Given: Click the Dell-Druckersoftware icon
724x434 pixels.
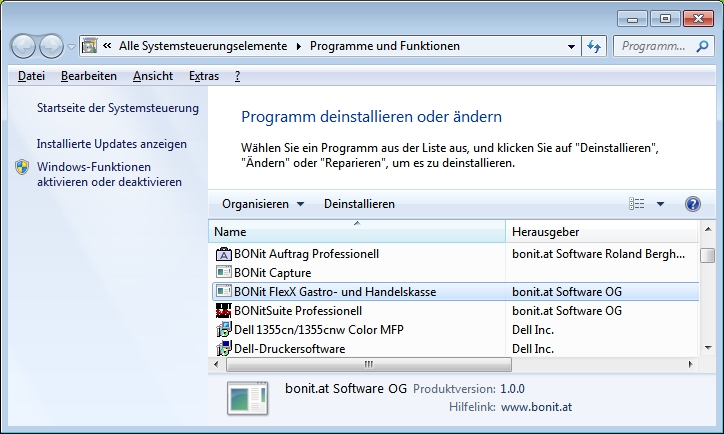Looking at the screenshot, I should (223, 348).
